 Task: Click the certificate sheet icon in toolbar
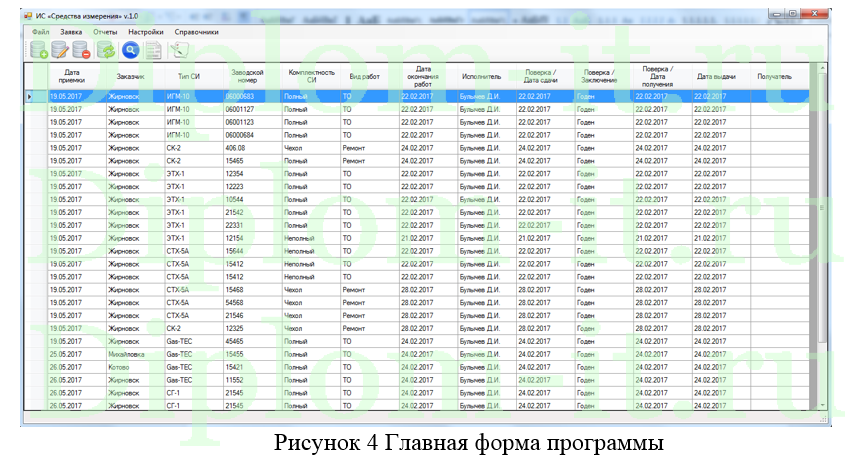[x=178, y=49]
